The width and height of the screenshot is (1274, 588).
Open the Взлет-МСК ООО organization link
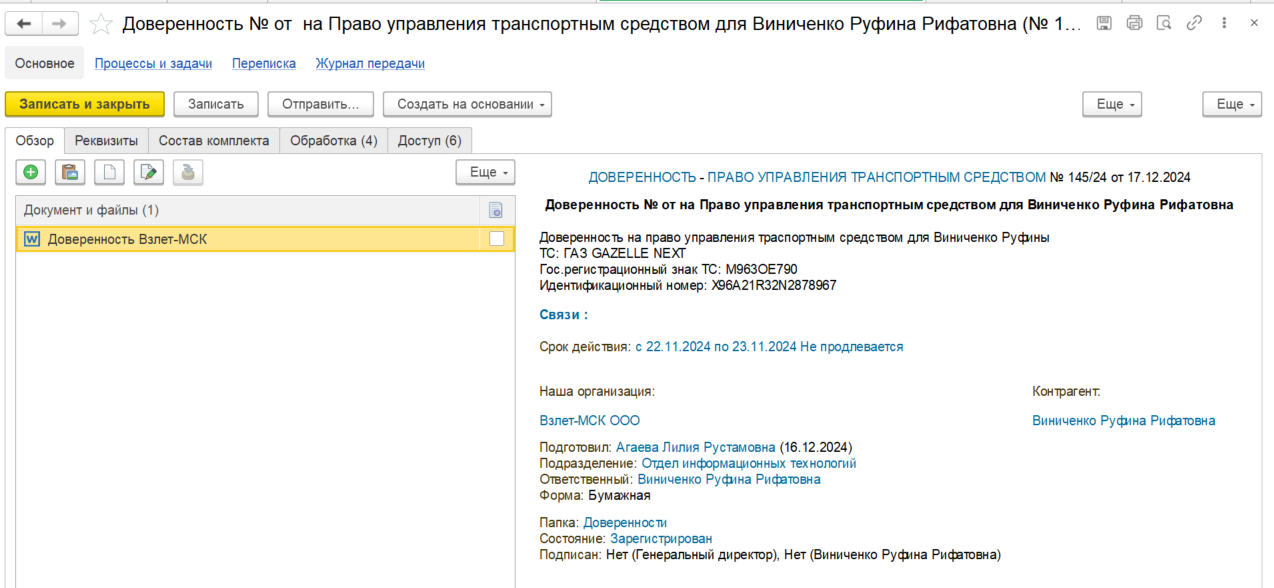click(x=590, y=421)
